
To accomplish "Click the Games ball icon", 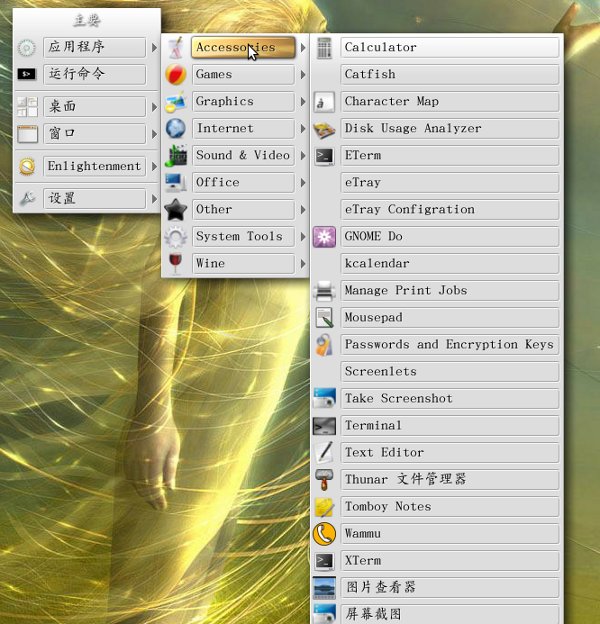I will 175,75.
